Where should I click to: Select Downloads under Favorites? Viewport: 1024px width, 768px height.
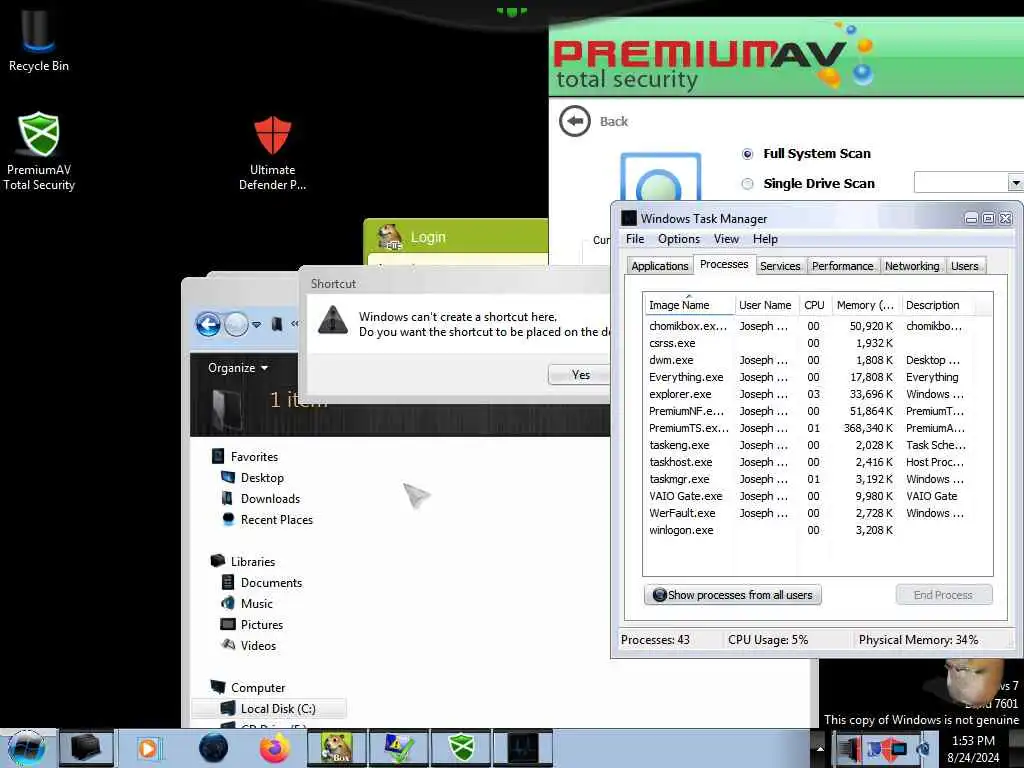coord(270,498)
